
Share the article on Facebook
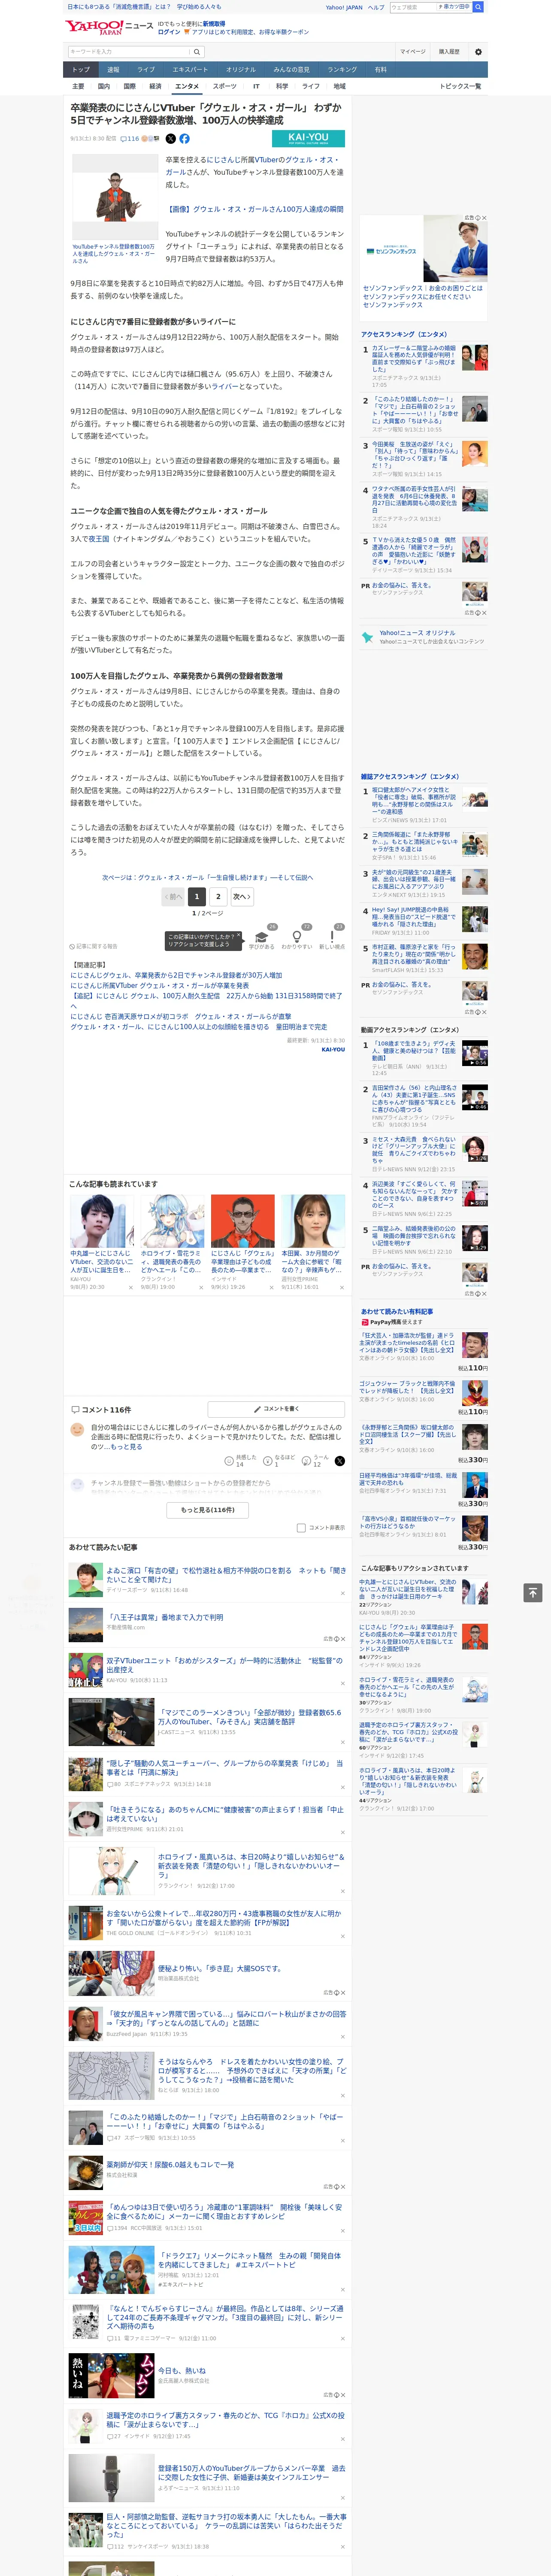[x=184, y=139]
